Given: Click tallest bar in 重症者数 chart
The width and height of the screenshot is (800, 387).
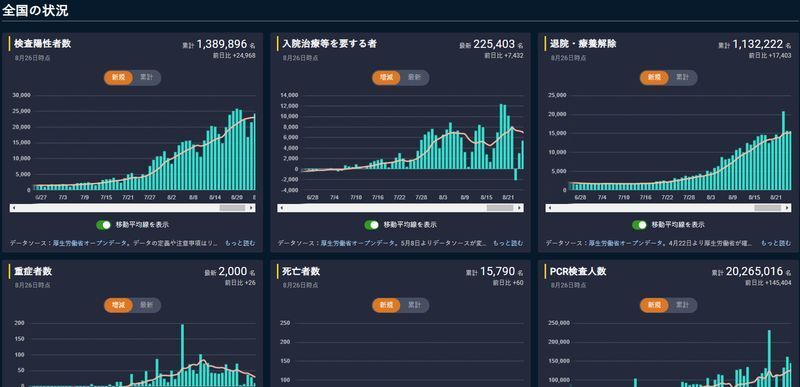Looking at the screenshot, I should 183,355.
